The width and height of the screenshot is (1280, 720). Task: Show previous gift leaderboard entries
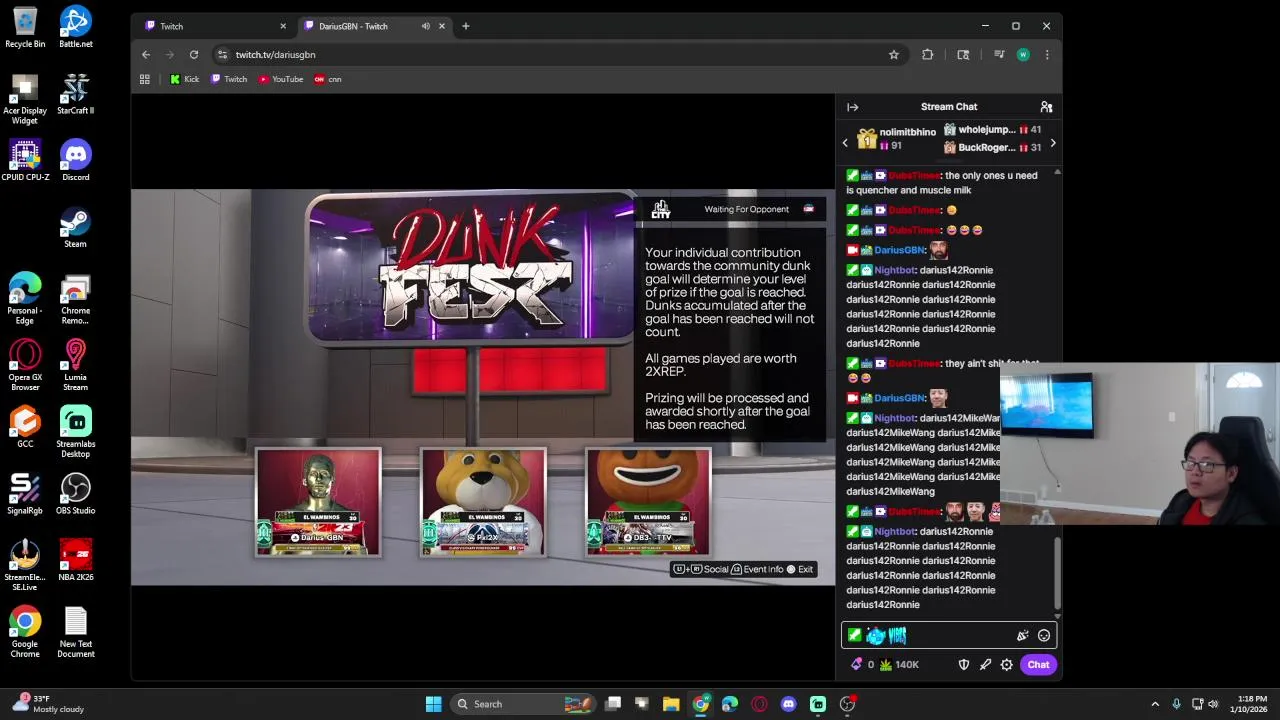pos(845,143)
